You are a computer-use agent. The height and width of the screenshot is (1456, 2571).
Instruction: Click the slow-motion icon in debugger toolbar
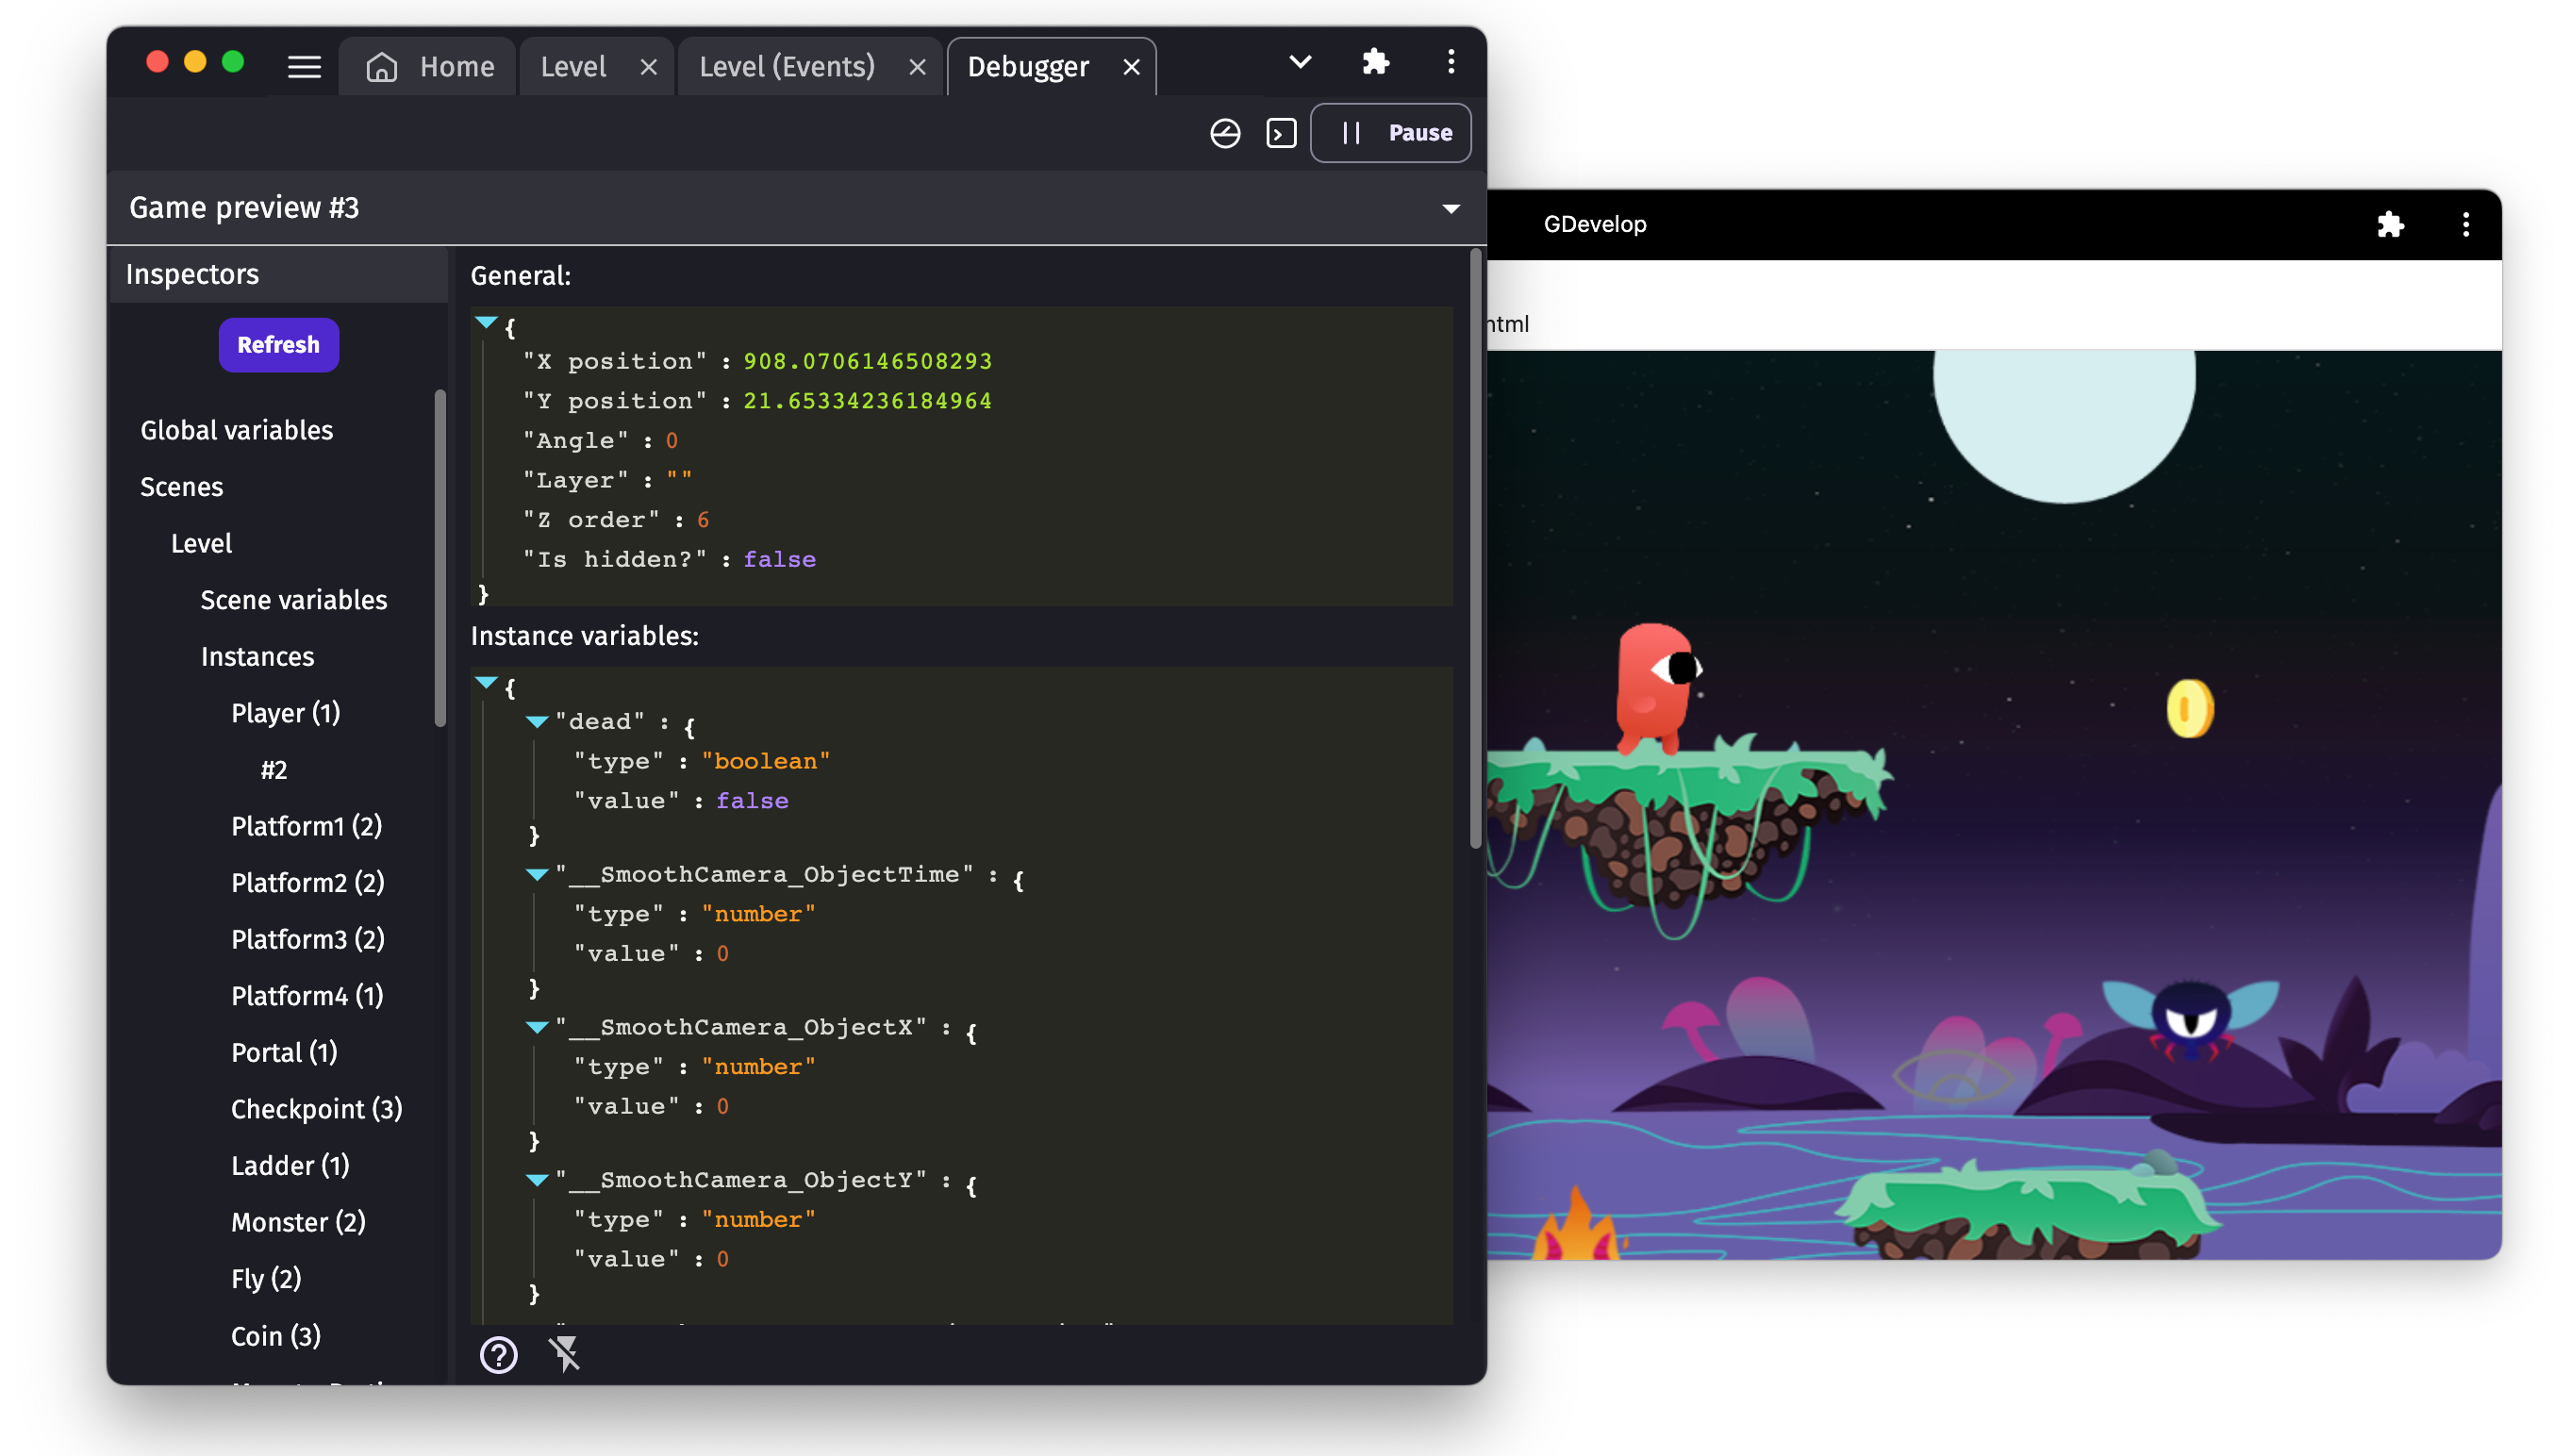coord(1225,132)
